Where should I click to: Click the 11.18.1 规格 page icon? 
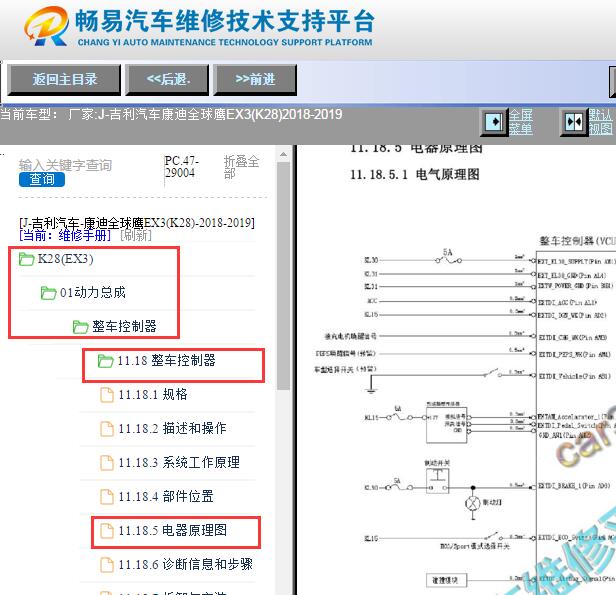pos(106,395)
